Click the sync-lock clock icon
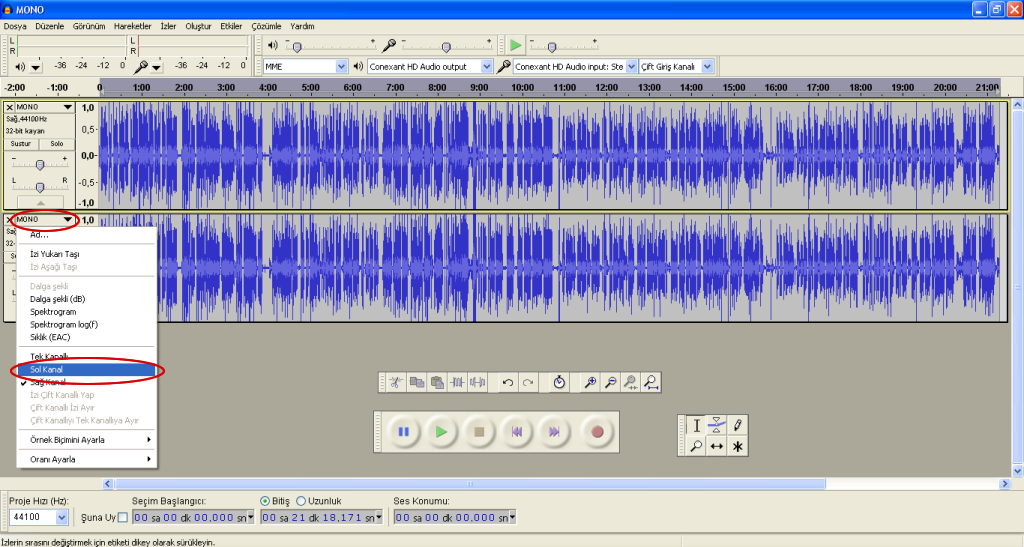Image resolution: width=1024 pixels, height=547 pixels. (558, 383)
